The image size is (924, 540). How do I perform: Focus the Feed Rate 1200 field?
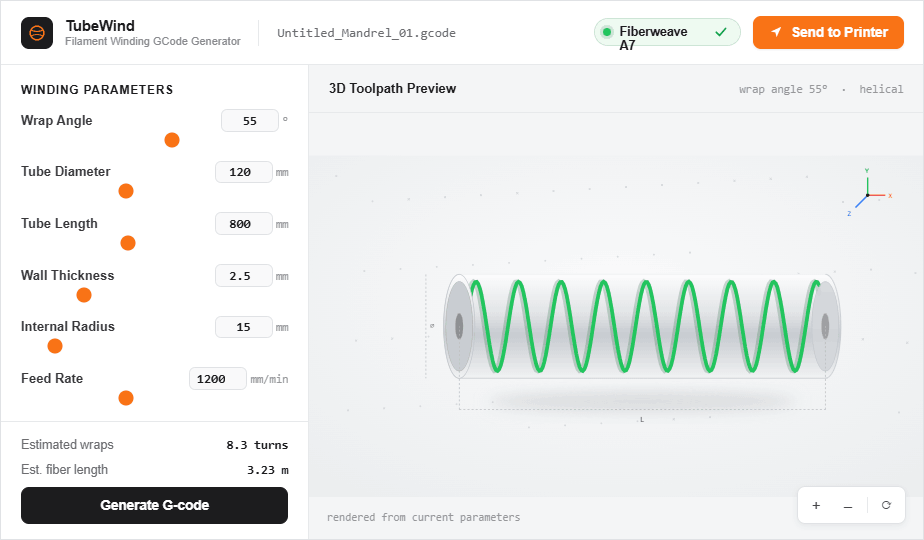coord(217,379)
